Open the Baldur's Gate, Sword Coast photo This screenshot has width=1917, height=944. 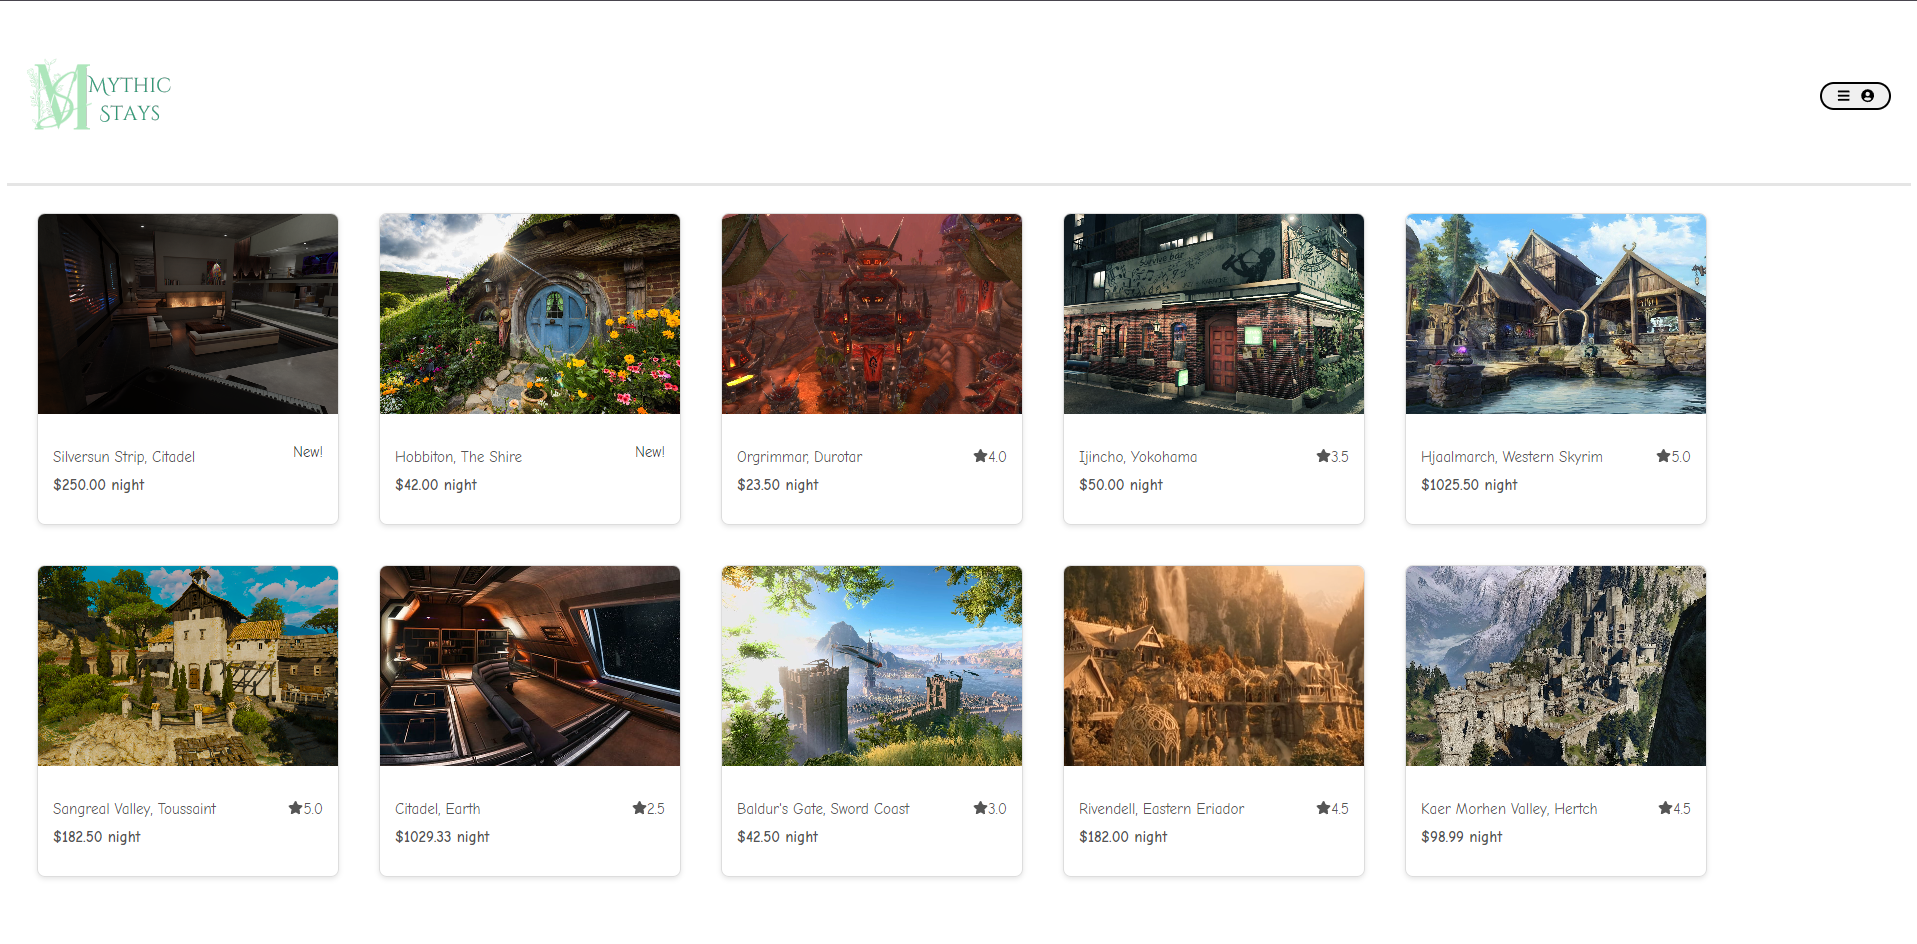click(x=872, y=666)
